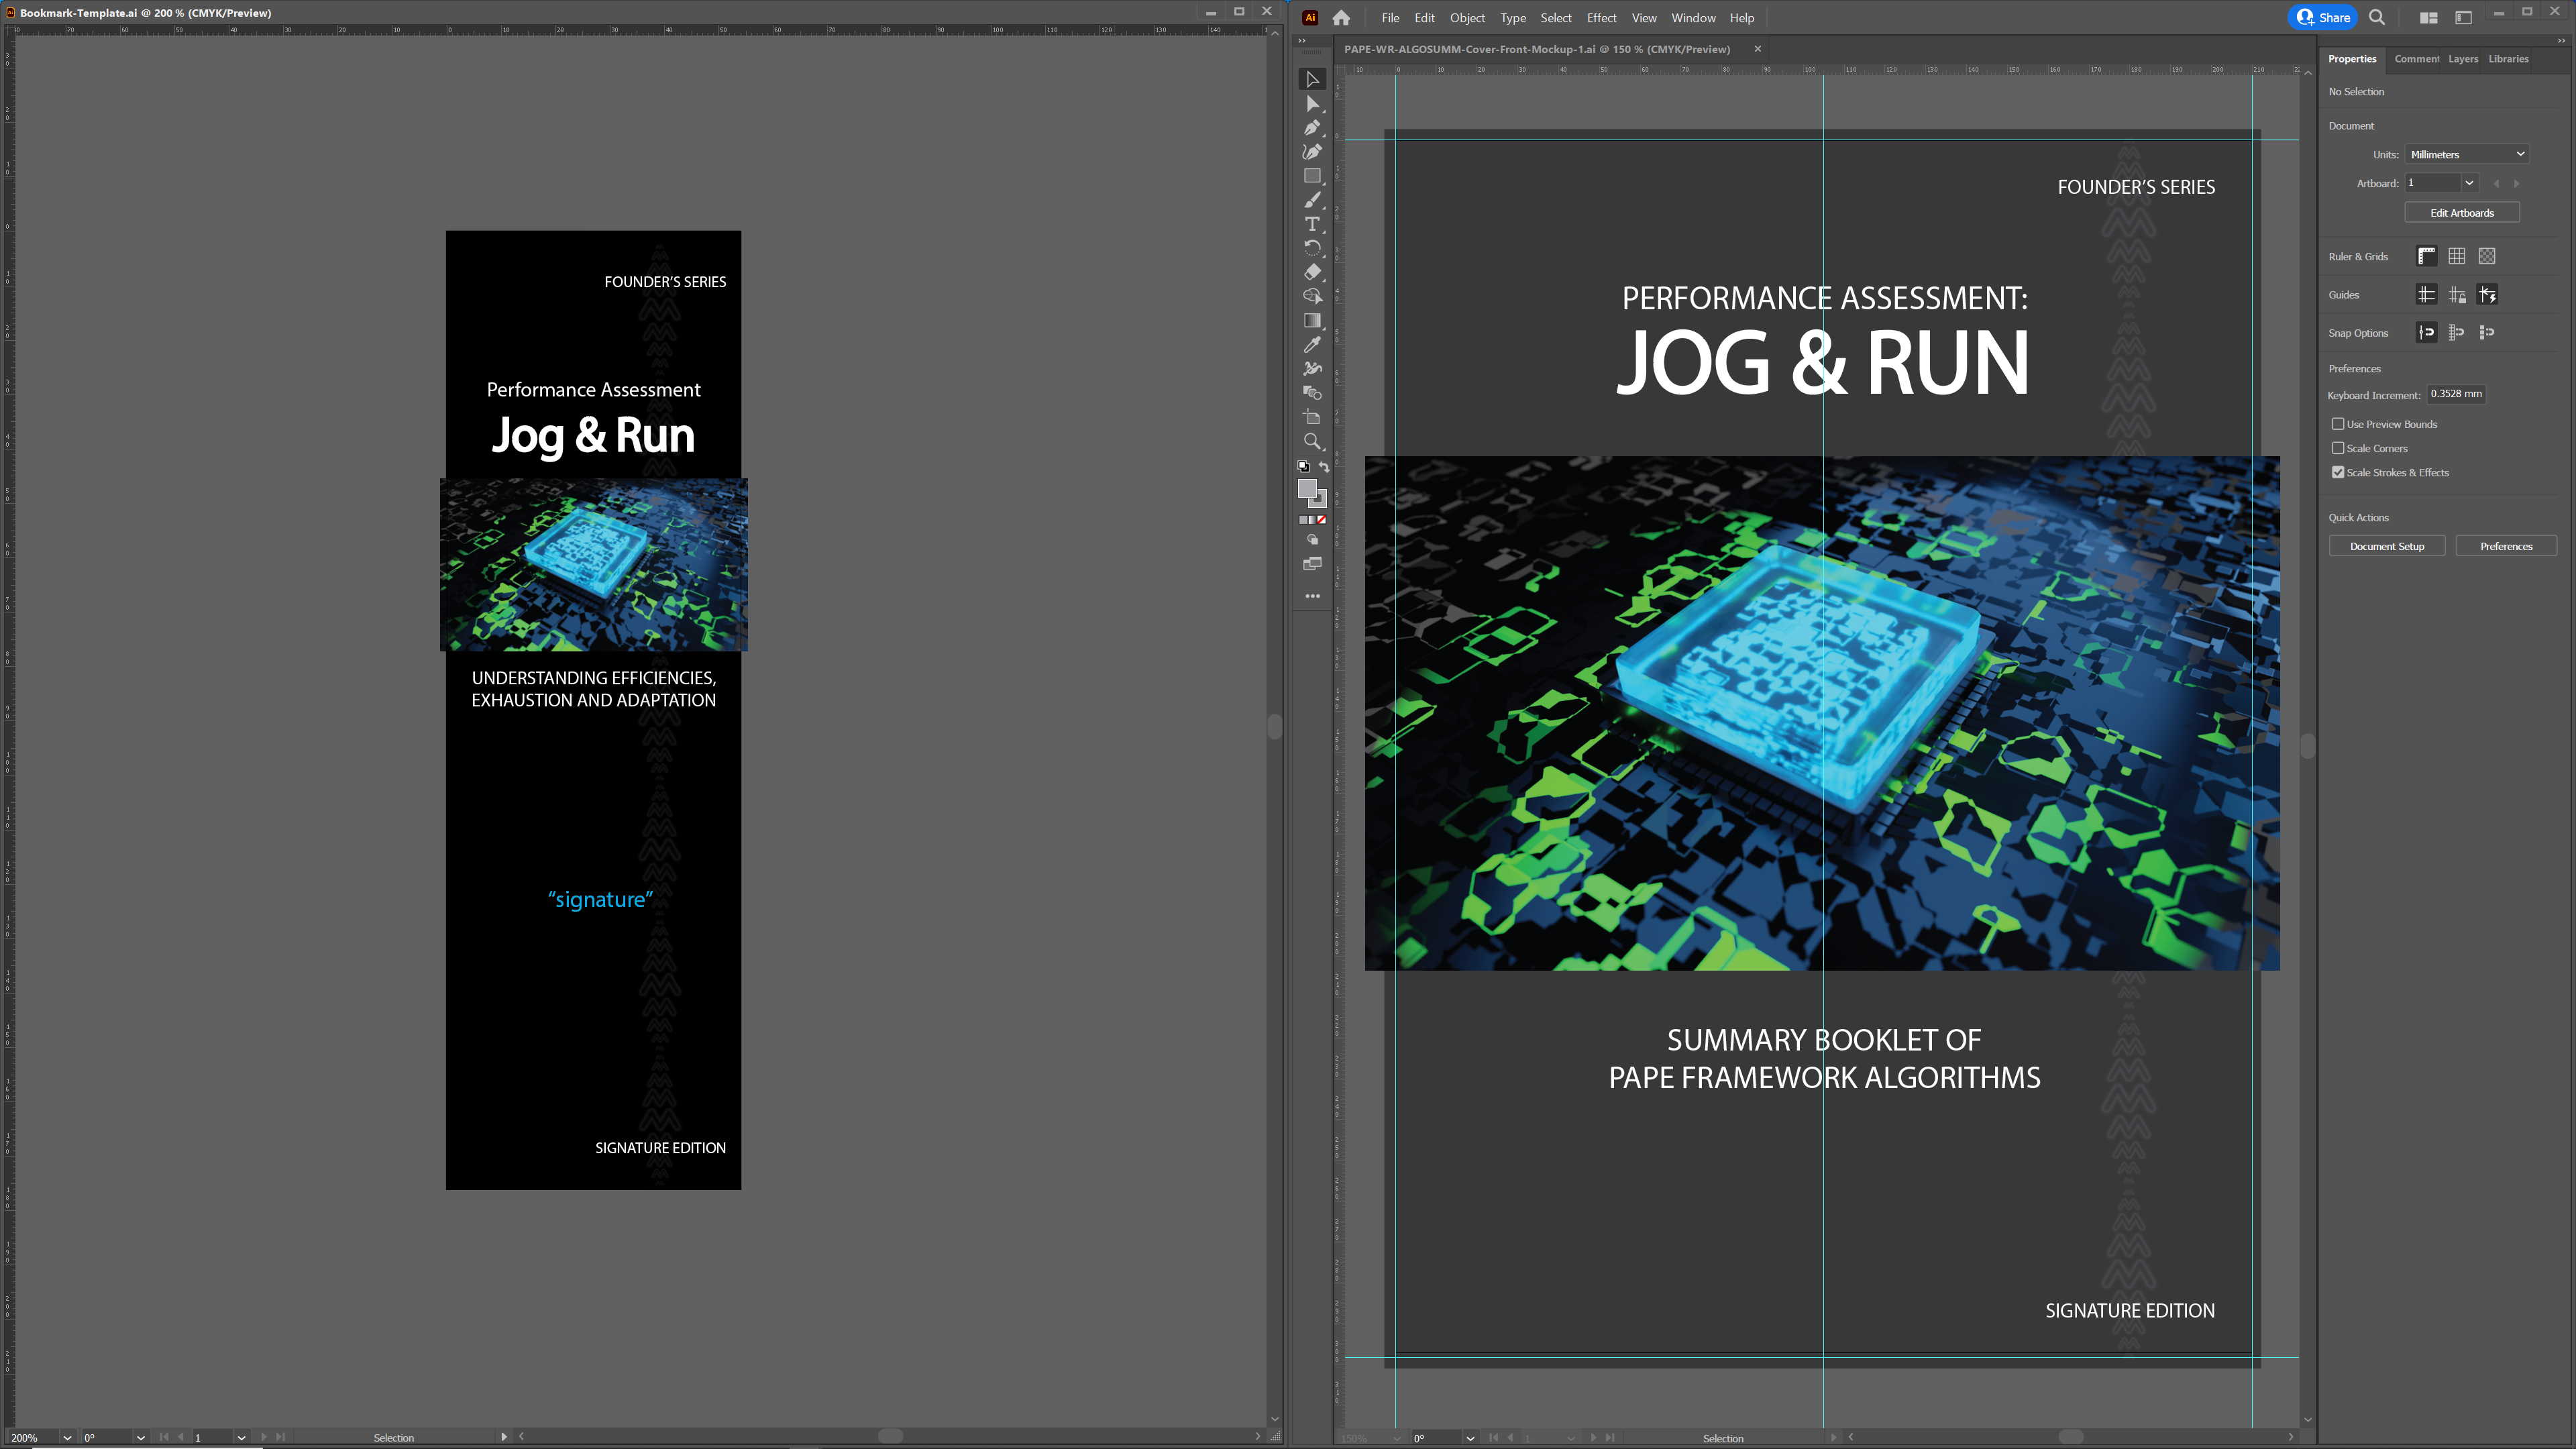Viewport: 2576px width, 1449px height.
Task: Click the None color mode swatch
Action: point(1322,520)
